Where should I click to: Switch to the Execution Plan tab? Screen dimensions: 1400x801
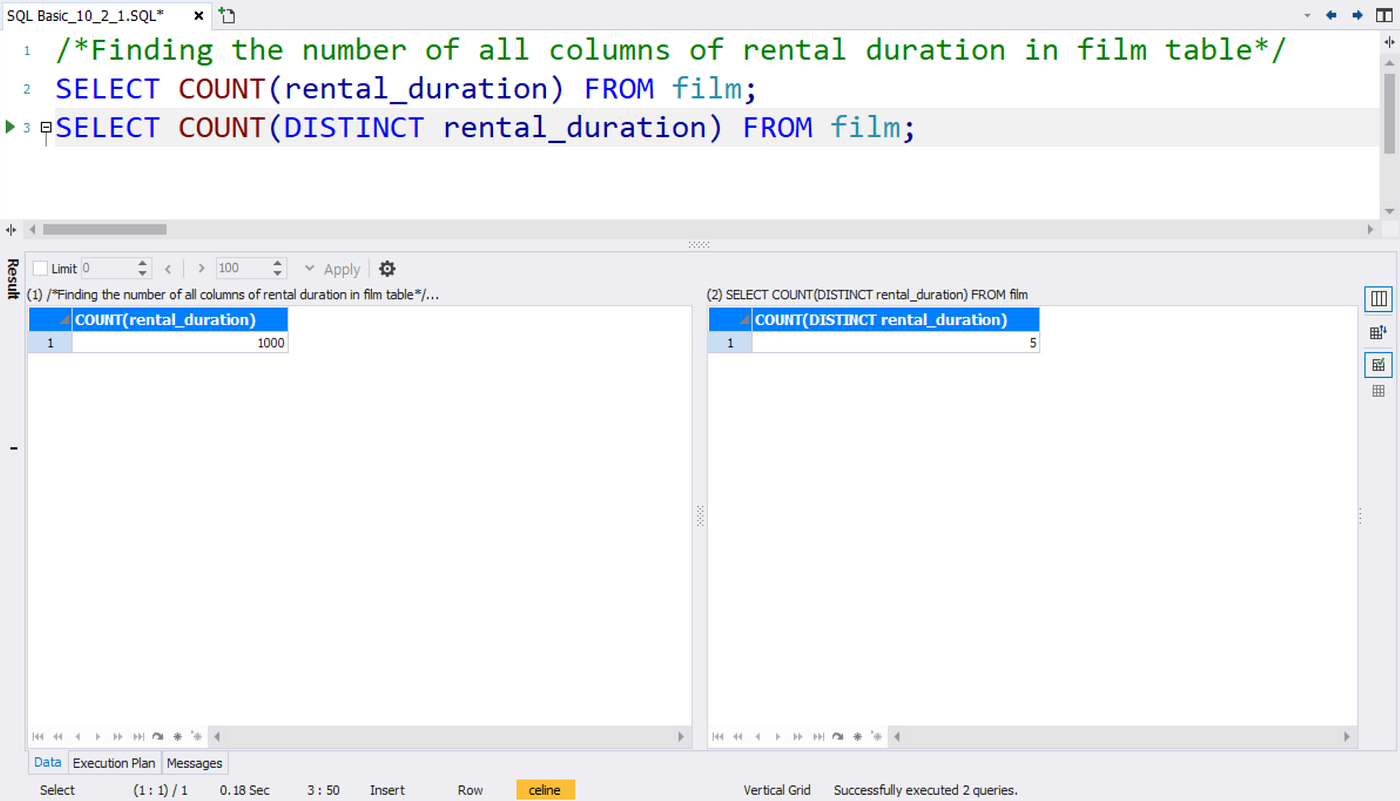tap(113, 763)
